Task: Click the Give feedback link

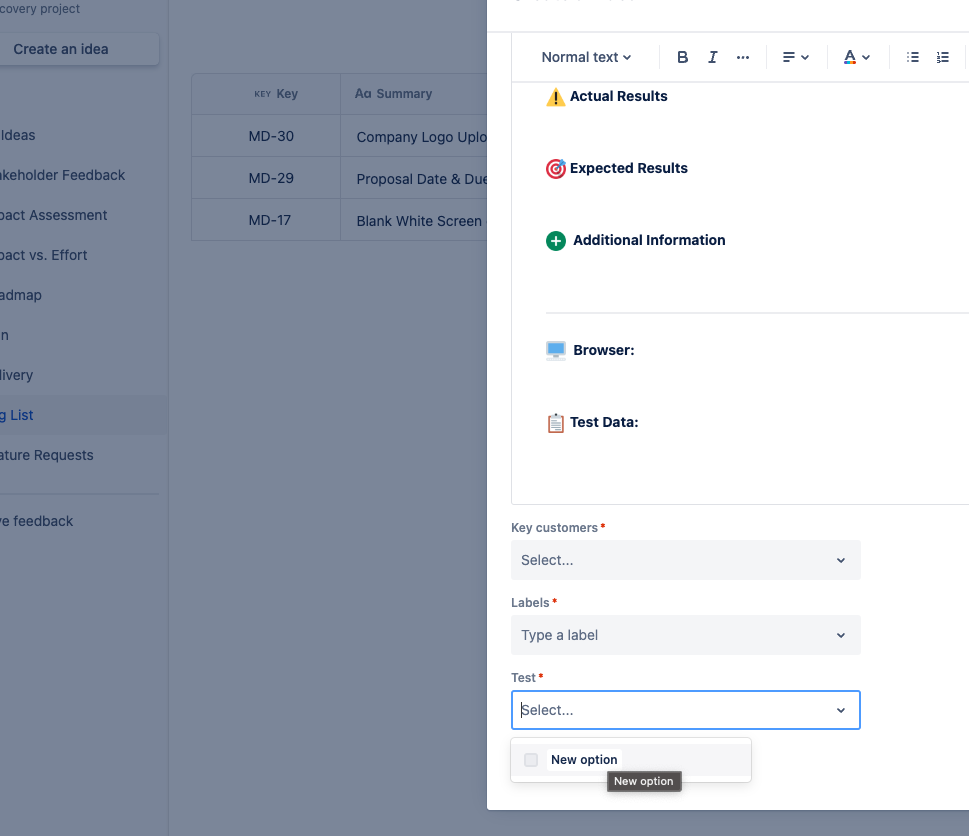Action: point(36,521)
